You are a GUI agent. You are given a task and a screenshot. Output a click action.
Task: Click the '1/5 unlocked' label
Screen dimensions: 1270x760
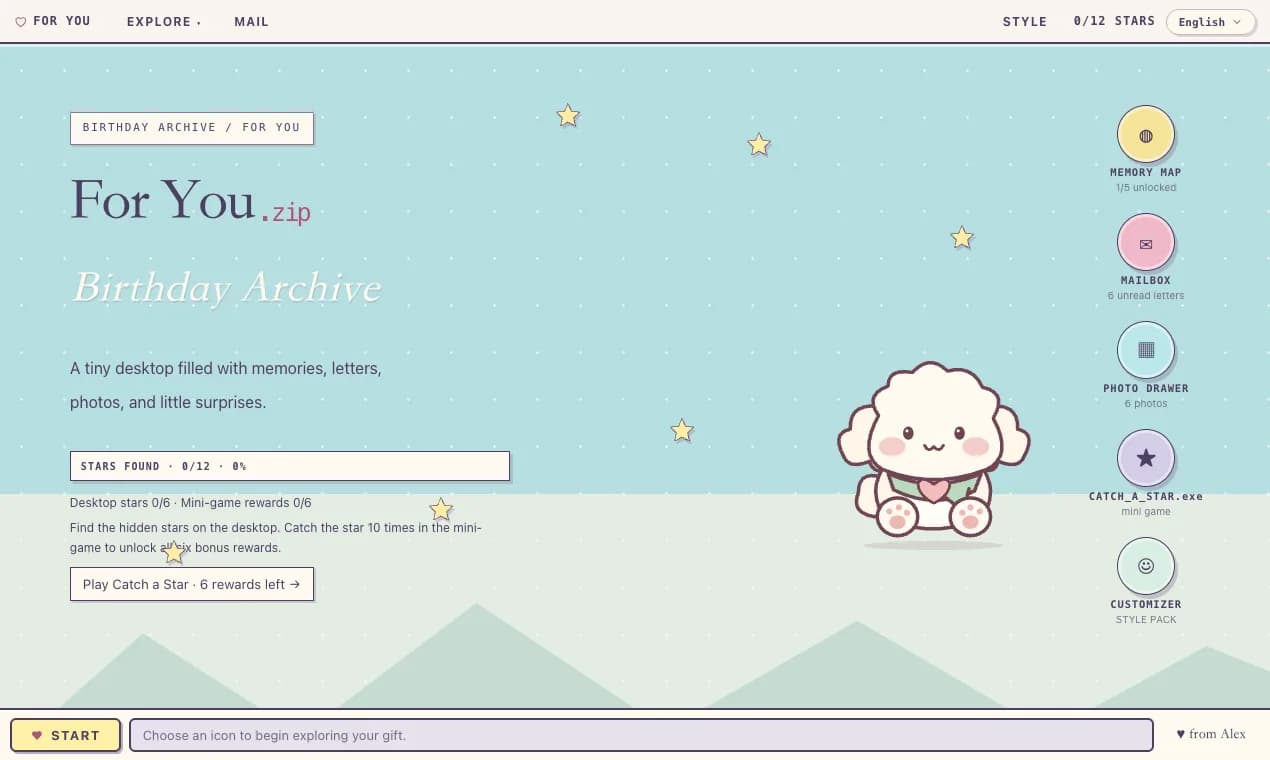click(x=1146, y=188)
